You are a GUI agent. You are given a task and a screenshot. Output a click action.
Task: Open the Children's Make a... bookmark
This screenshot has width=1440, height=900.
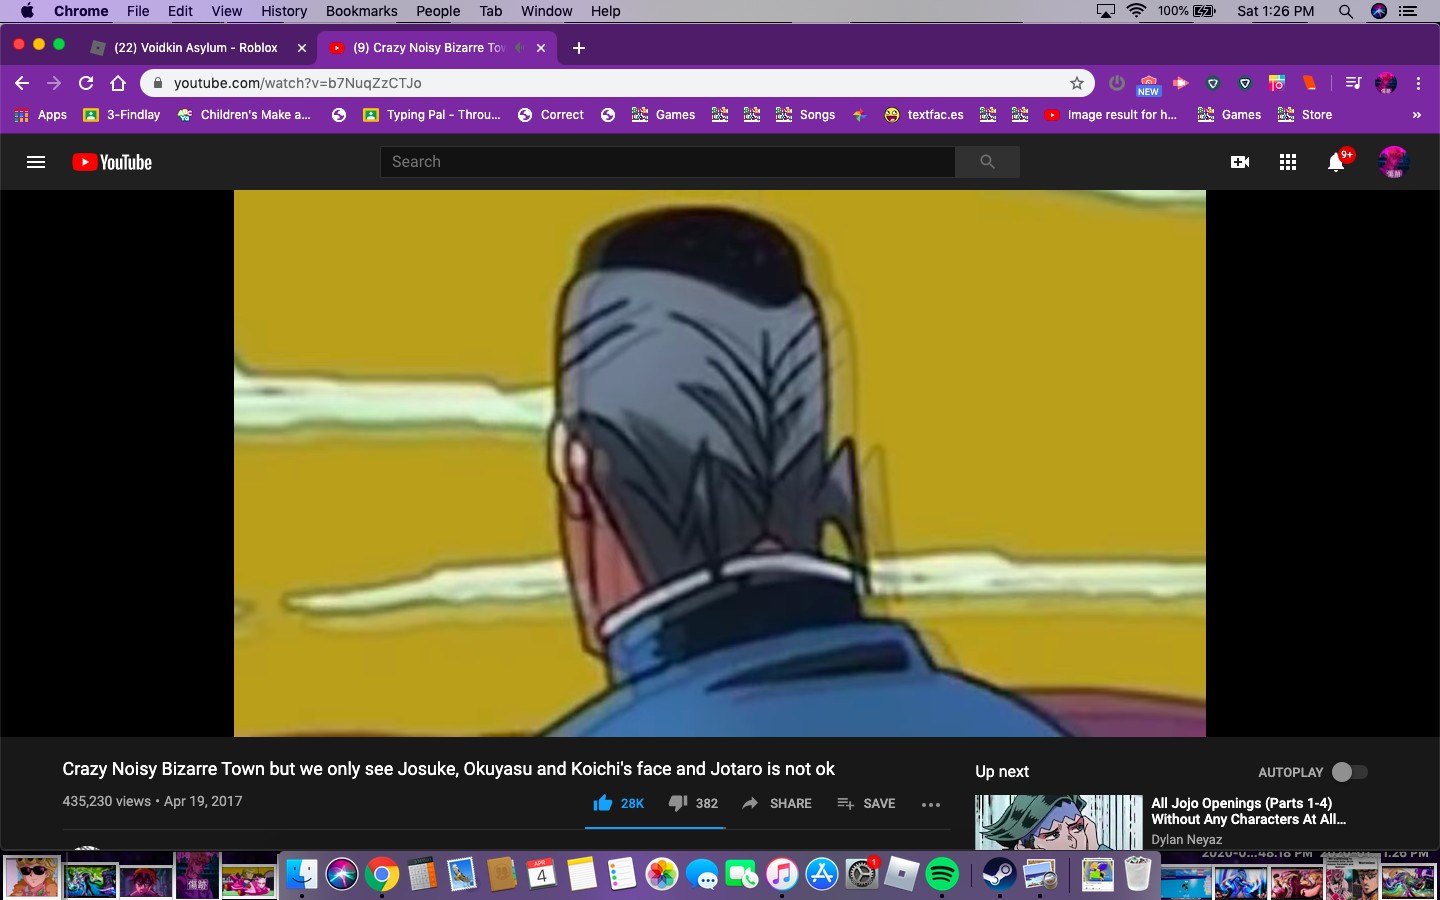point(244,115)
